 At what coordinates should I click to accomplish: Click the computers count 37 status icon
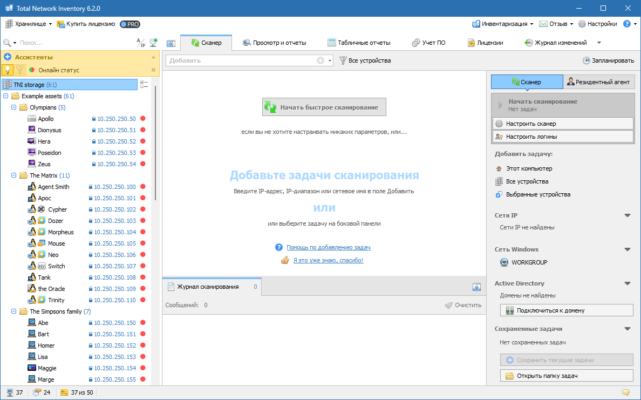tap(14, 393)
